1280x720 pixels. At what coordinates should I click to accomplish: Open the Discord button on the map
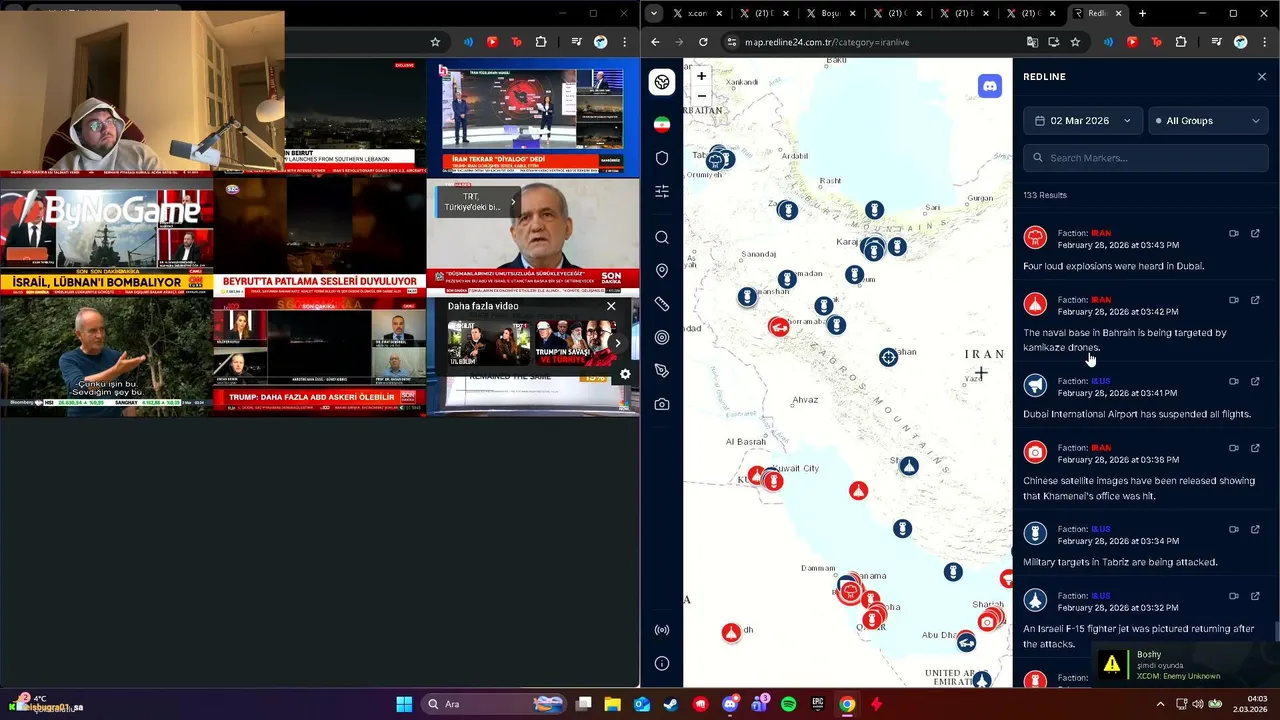coord(990,86)
